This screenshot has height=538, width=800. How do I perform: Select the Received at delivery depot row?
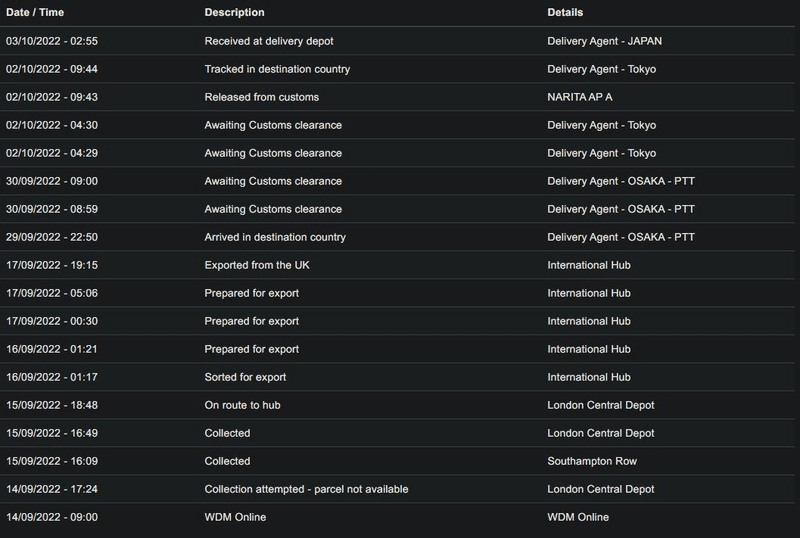tap(397, 41)
